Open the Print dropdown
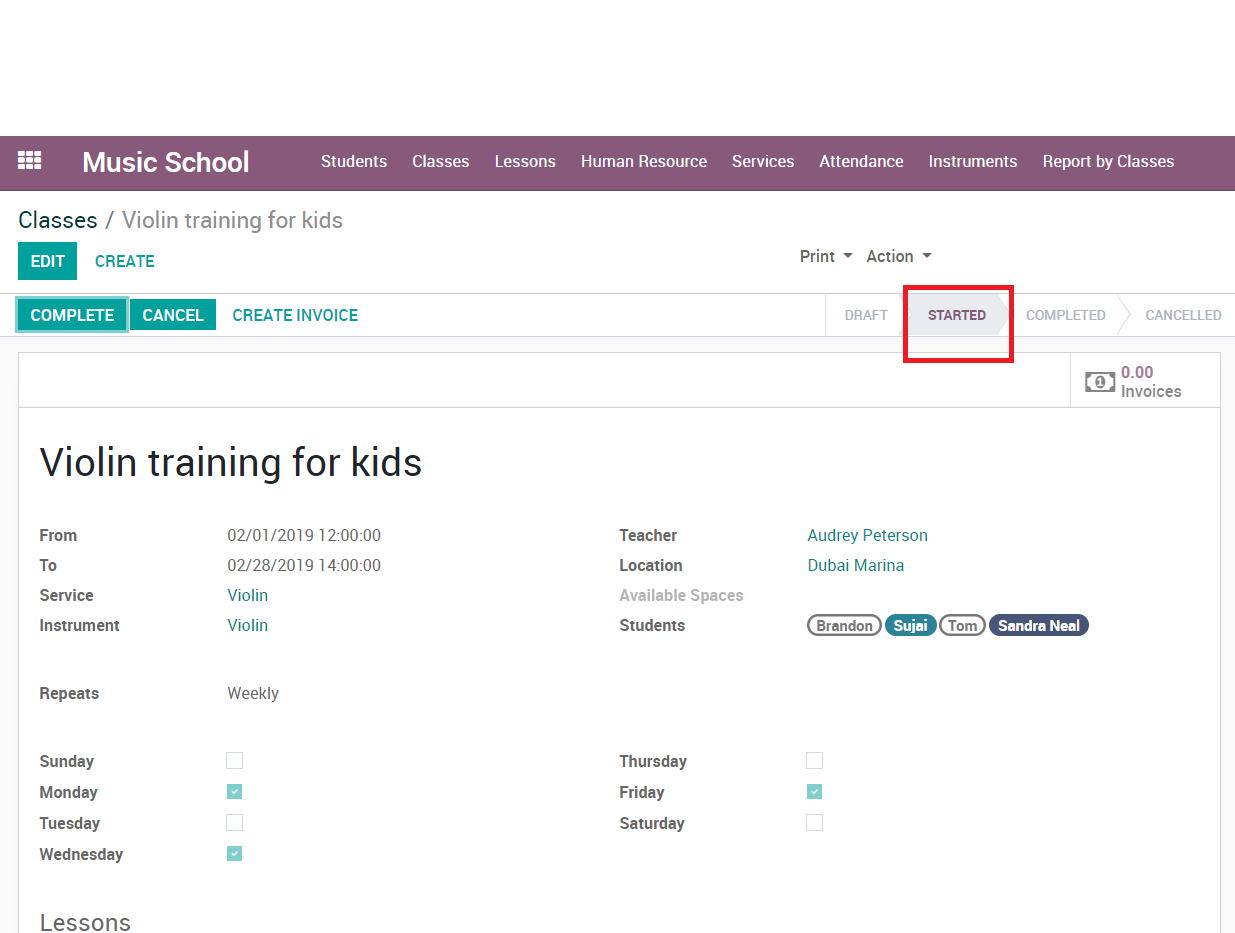The image size is (1235, 933). 826,256
